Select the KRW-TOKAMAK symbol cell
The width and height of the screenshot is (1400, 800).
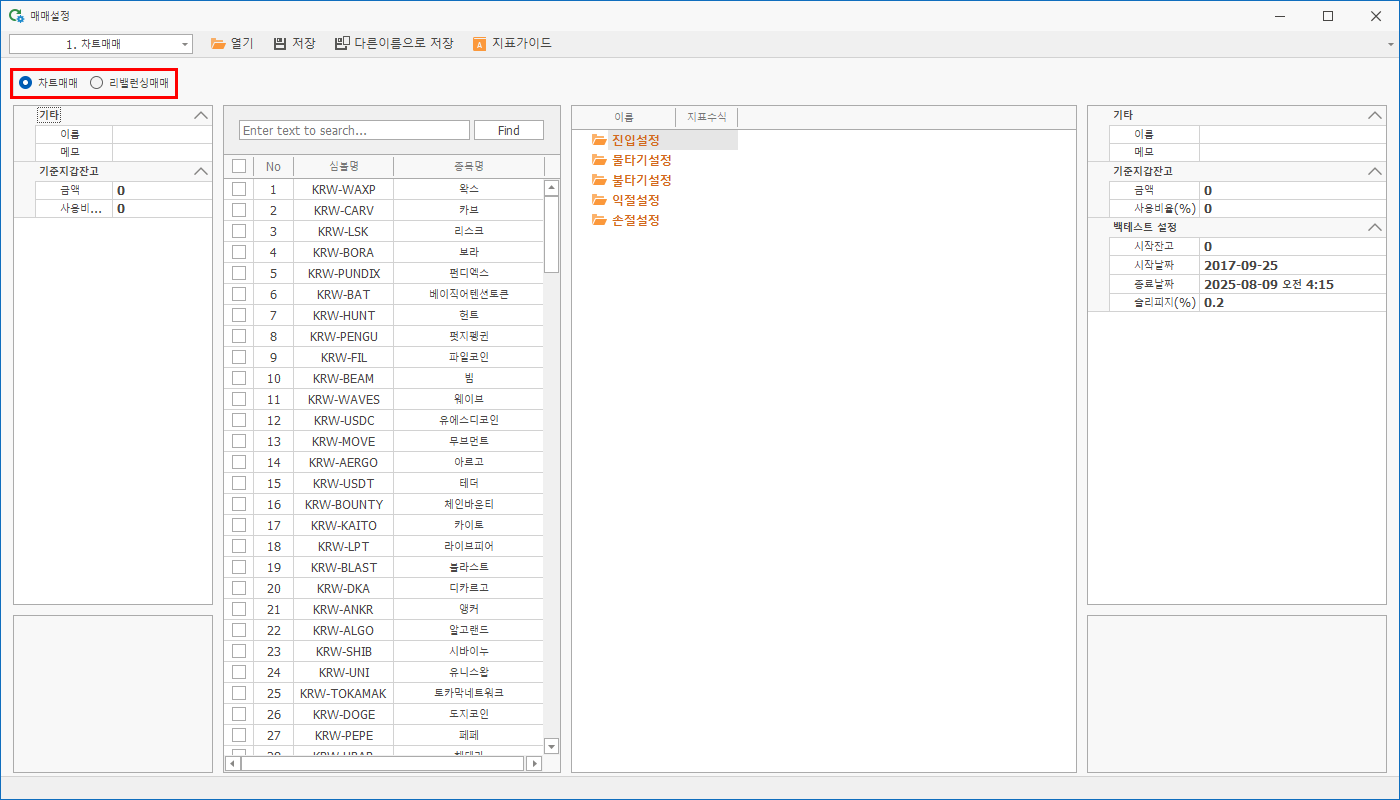pyautogui.click(x=344, y=693)
